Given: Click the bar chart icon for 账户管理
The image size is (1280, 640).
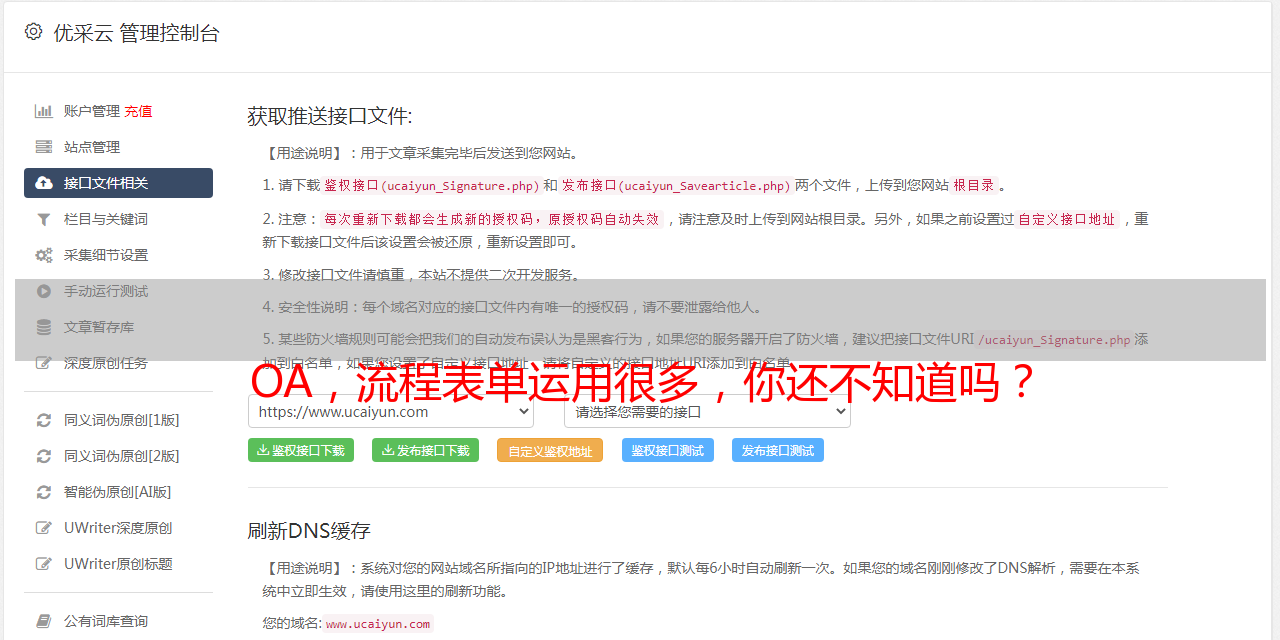Looking at the screenshot, I should [44, 111].
